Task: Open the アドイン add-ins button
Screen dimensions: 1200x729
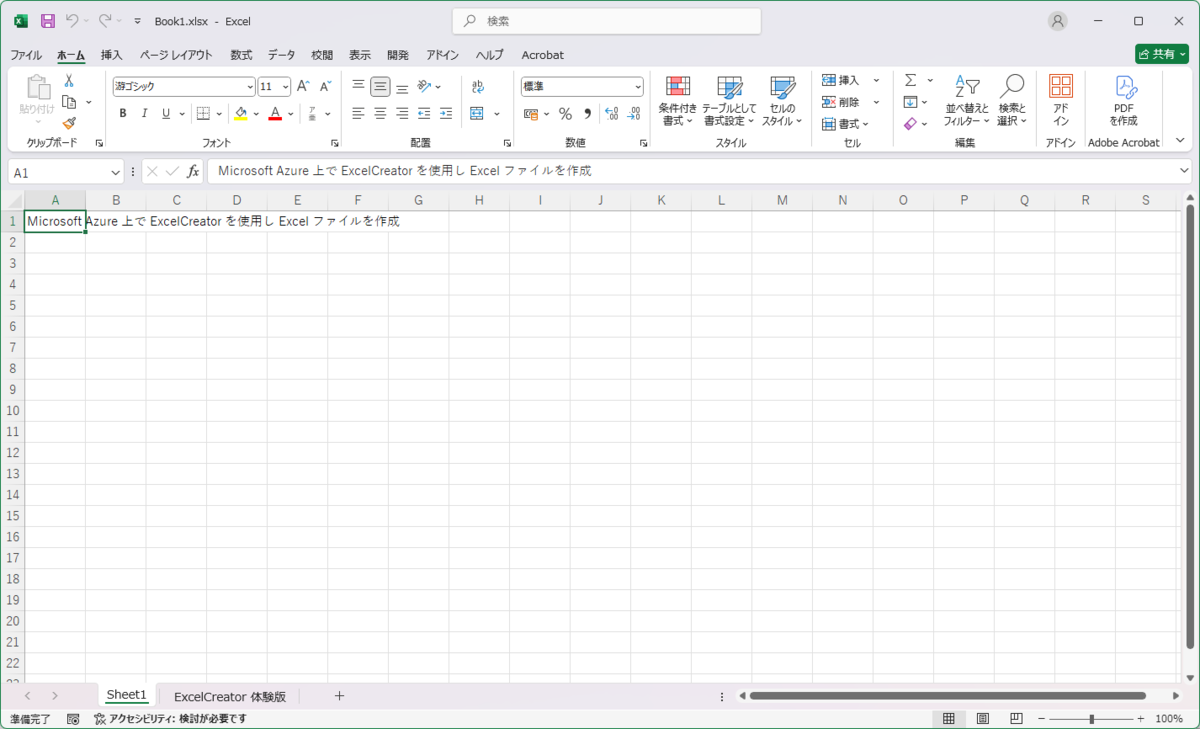Action: 1061,100
